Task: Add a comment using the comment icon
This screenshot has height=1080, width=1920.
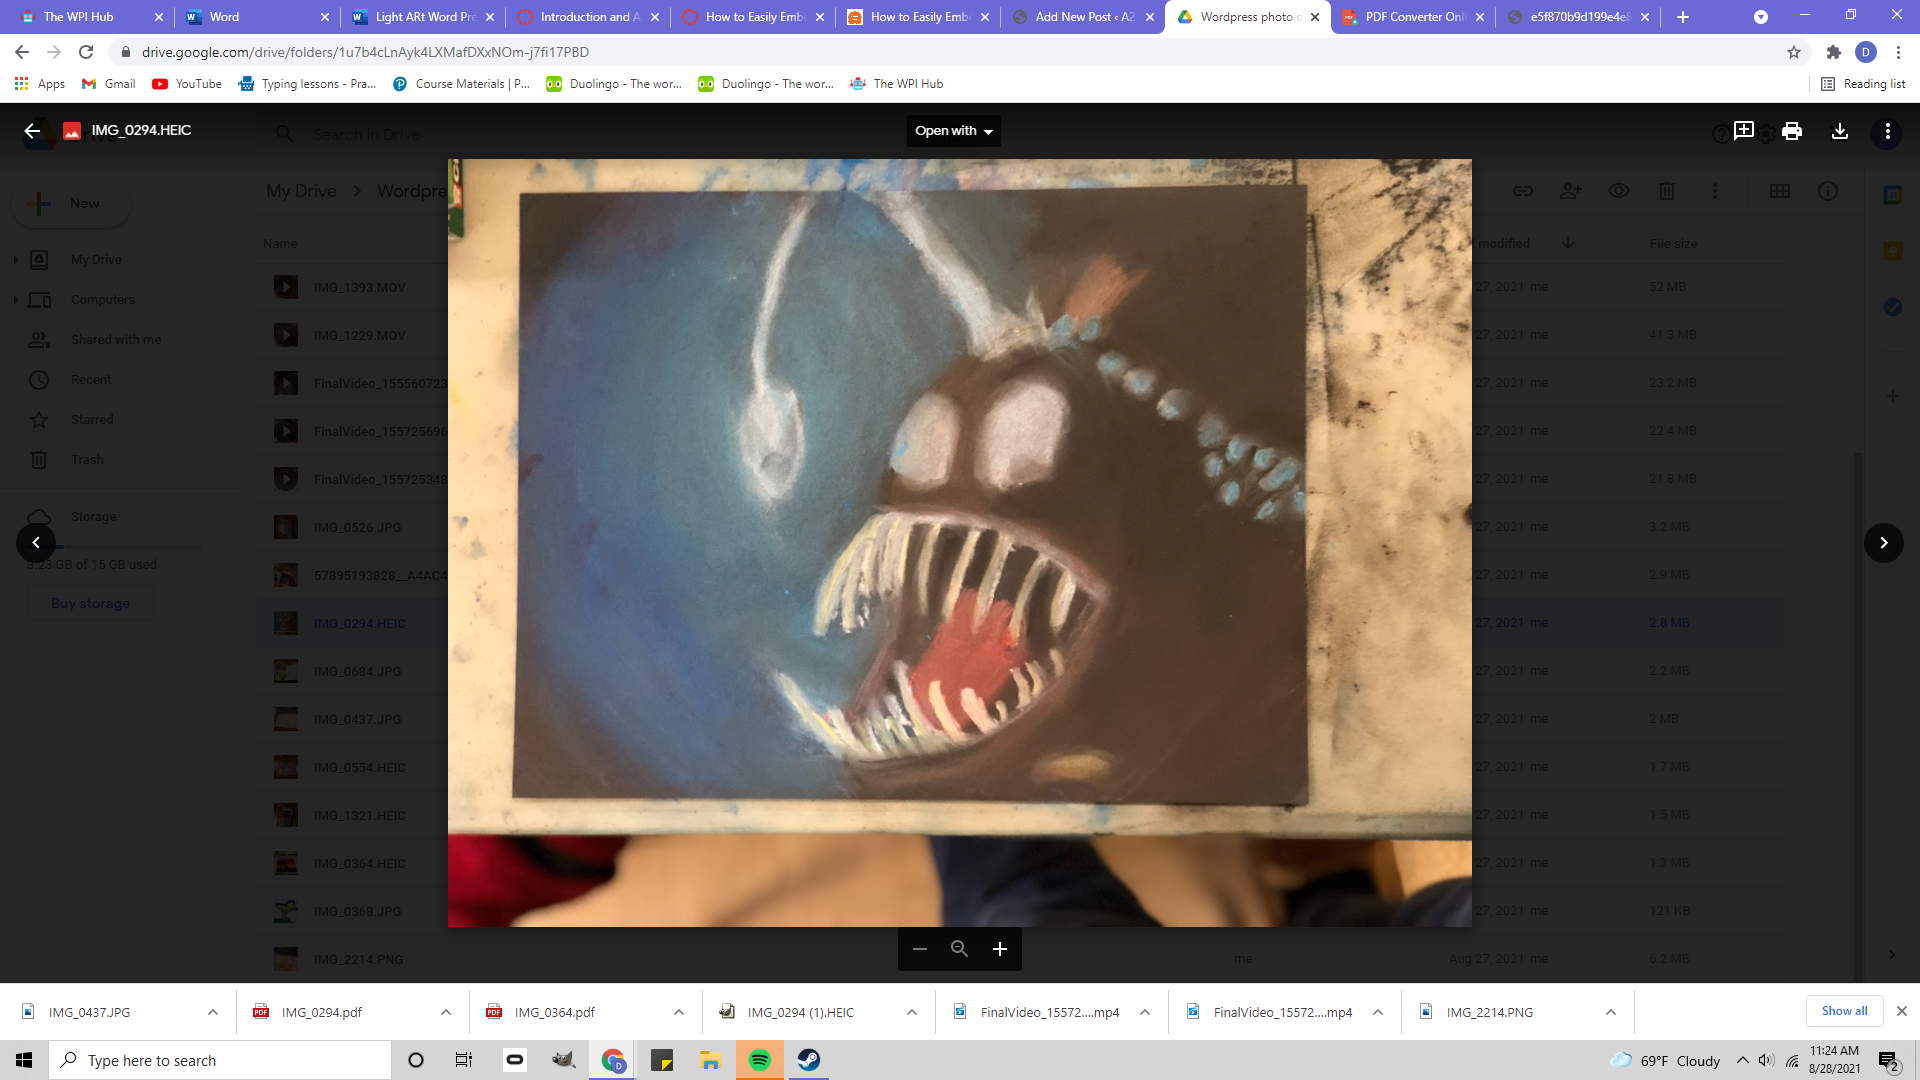Action: 1744,131
